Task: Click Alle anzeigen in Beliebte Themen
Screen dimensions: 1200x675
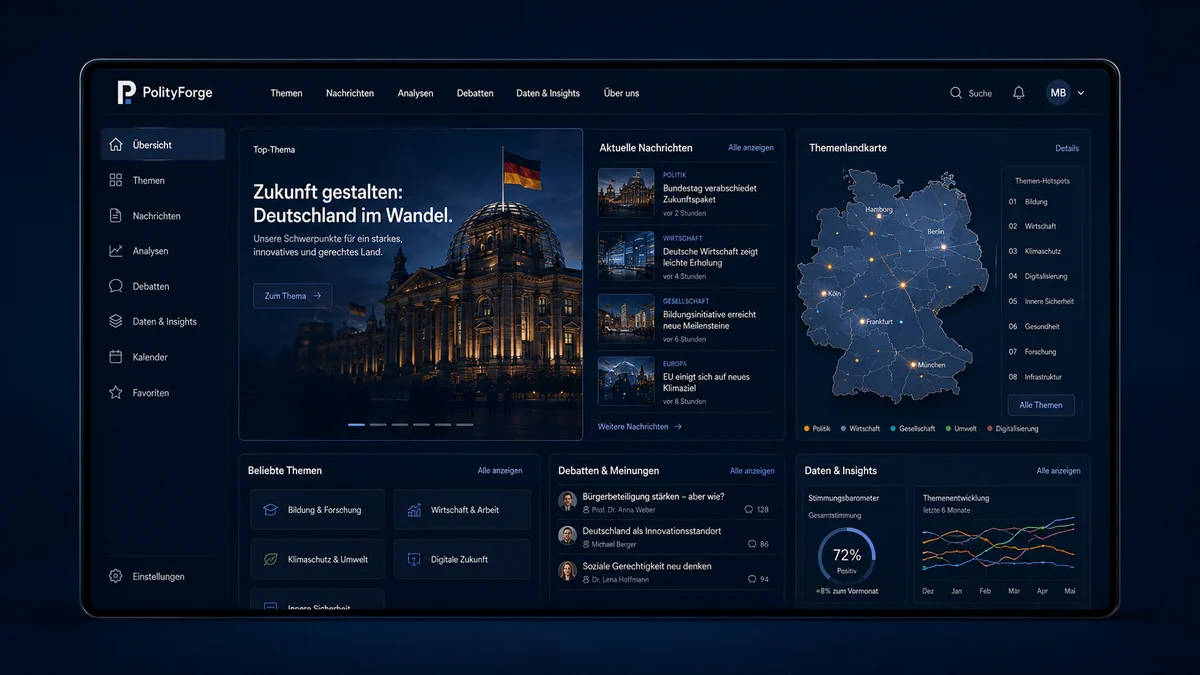Action: coord(500,470)
